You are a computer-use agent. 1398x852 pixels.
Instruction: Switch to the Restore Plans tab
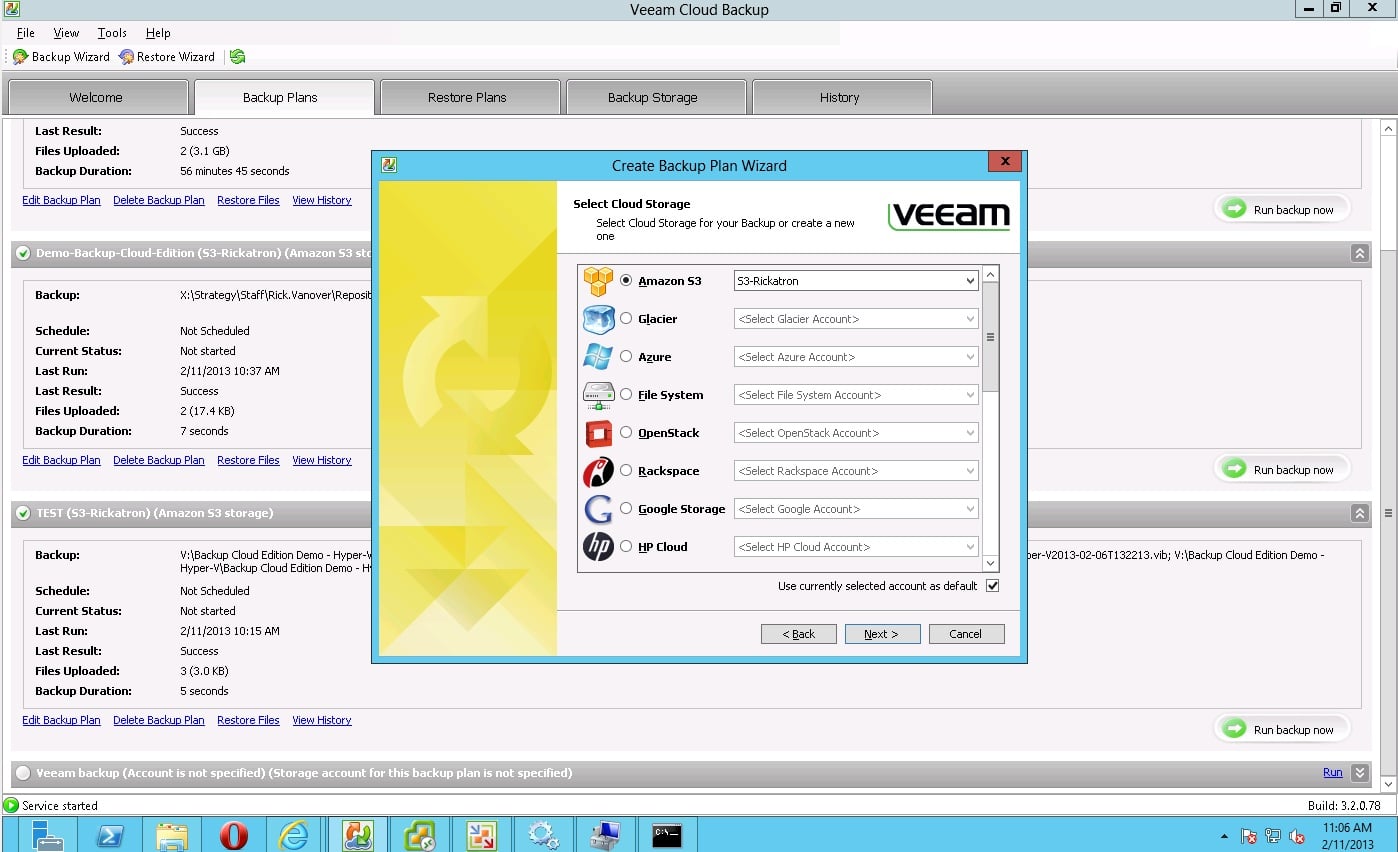(x=468, y=98)
